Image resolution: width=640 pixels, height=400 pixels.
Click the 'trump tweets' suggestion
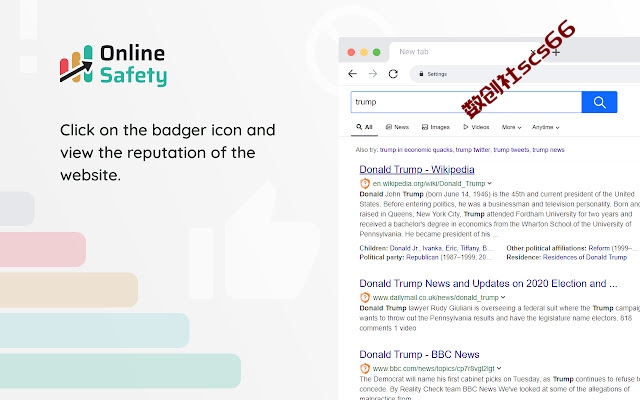pos(511,150)
